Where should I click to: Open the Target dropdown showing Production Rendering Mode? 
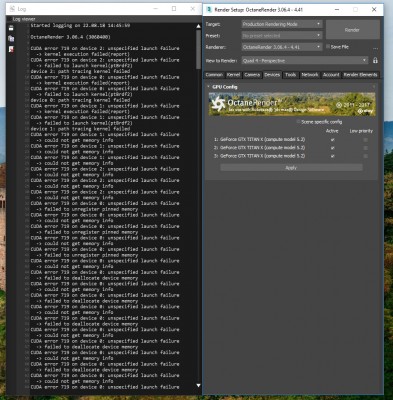(x=282, y=24)
